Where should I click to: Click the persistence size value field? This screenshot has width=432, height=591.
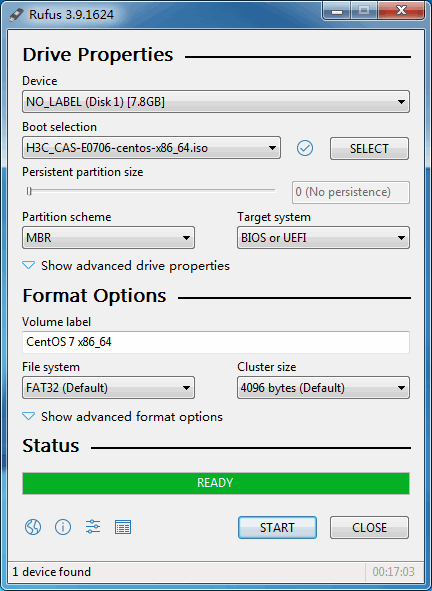coord(351,192)
